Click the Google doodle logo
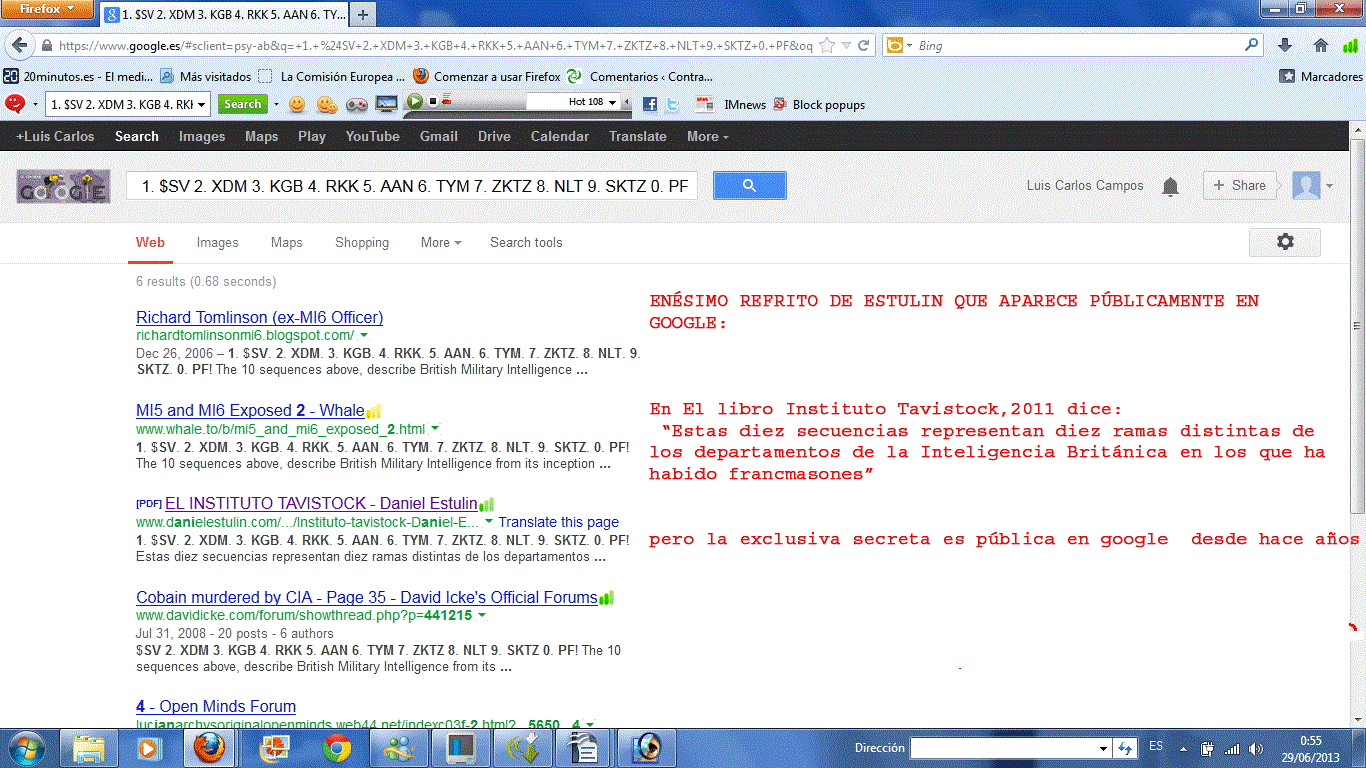1366x768 pixels. pos(63,186)
